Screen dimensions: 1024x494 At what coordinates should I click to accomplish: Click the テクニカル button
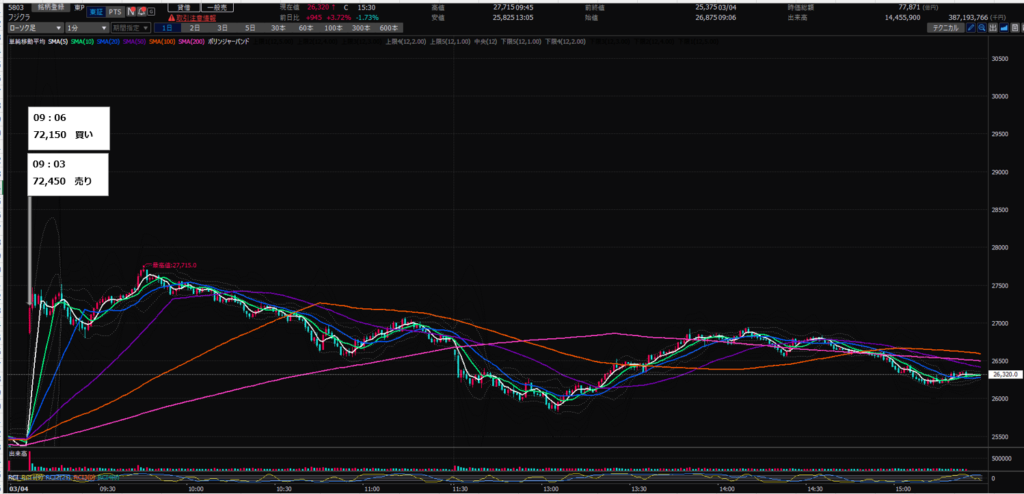[943, 28]
